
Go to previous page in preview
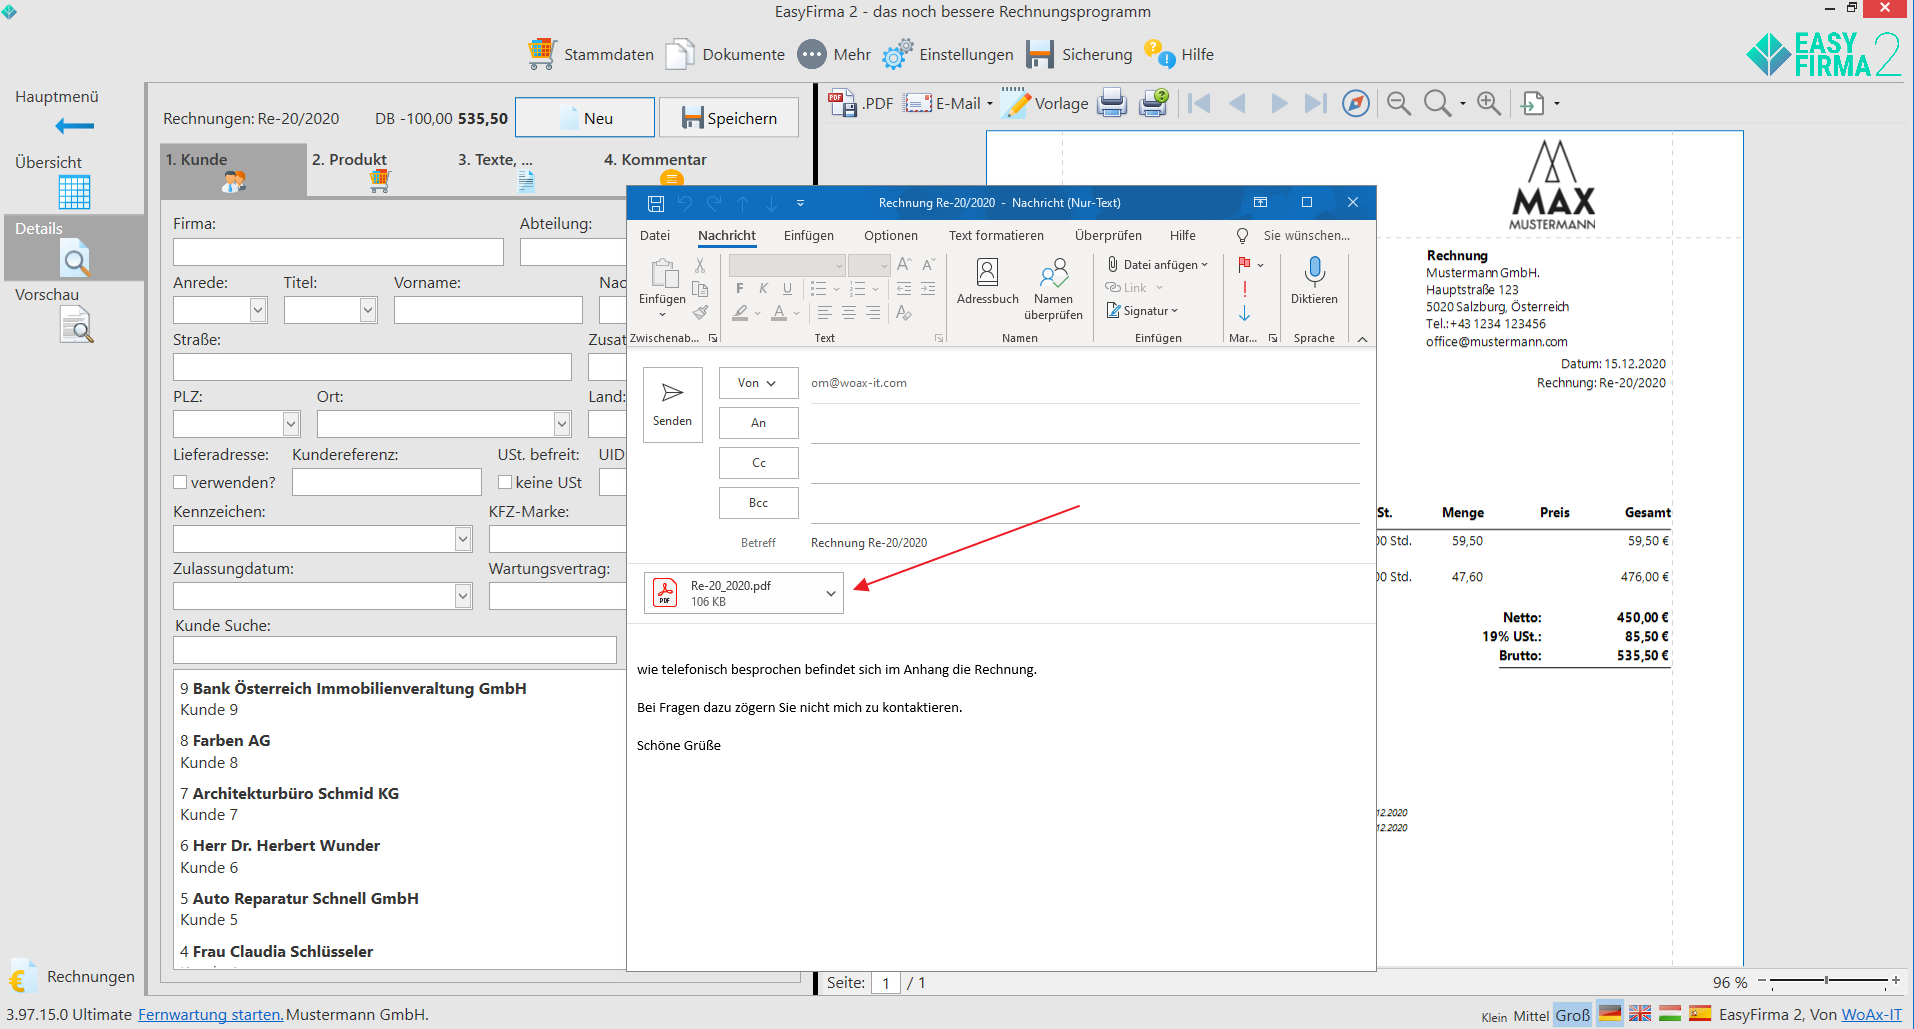pos(1238,103)
